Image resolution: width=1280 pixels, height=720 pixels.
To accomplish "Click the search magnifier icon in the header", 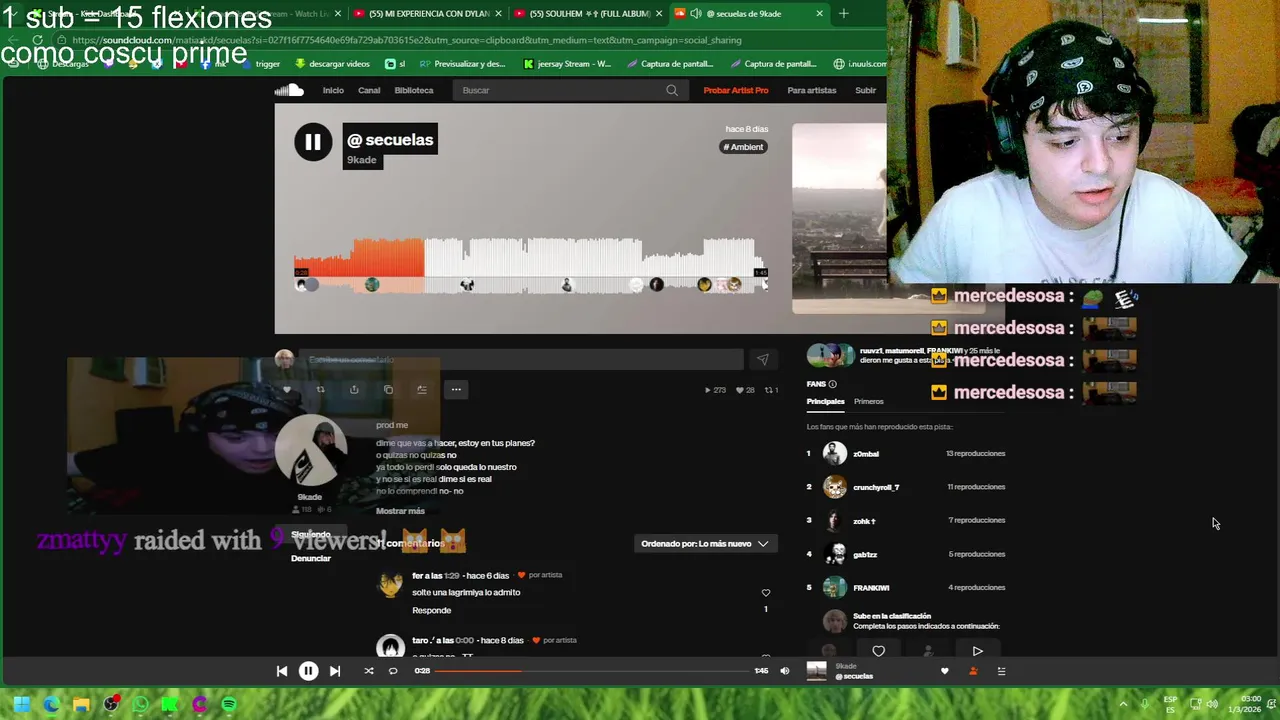I will (x=672, y=90).
